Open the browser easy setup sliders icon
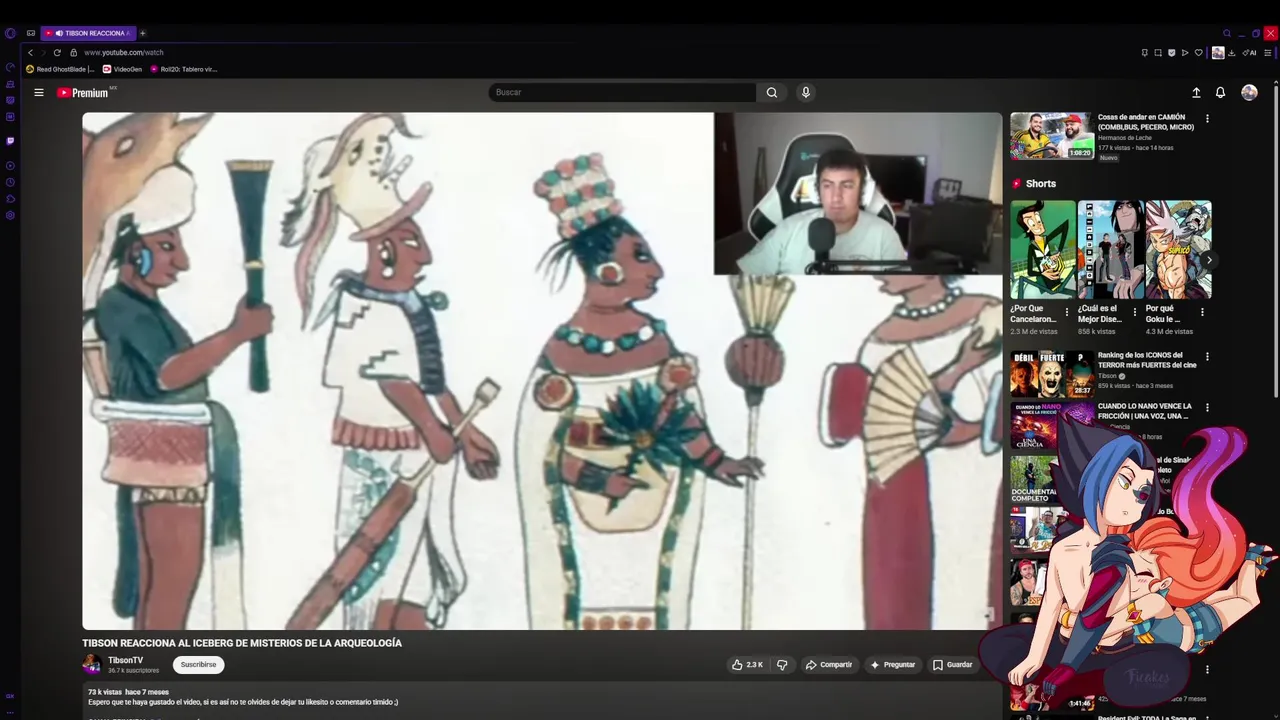The image size is (1280, 720). [1267, 53]
